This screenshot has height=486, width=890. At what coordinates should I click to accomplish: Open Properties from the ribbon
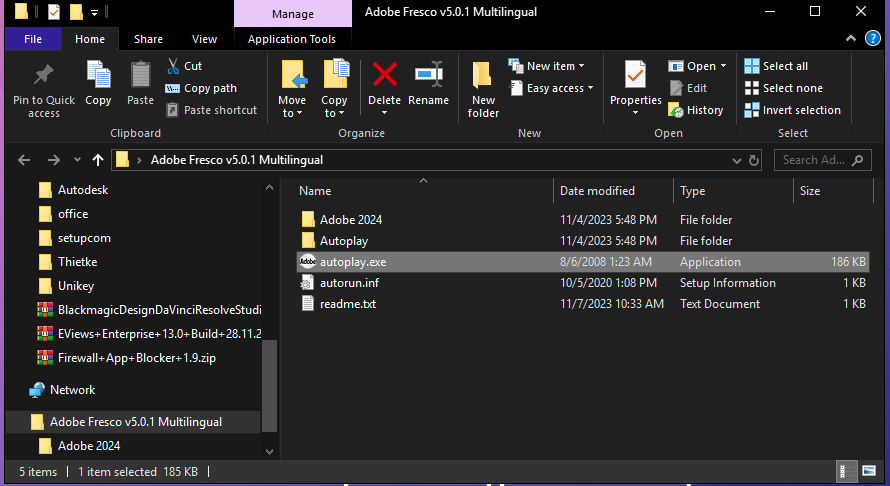click(635, 76)
